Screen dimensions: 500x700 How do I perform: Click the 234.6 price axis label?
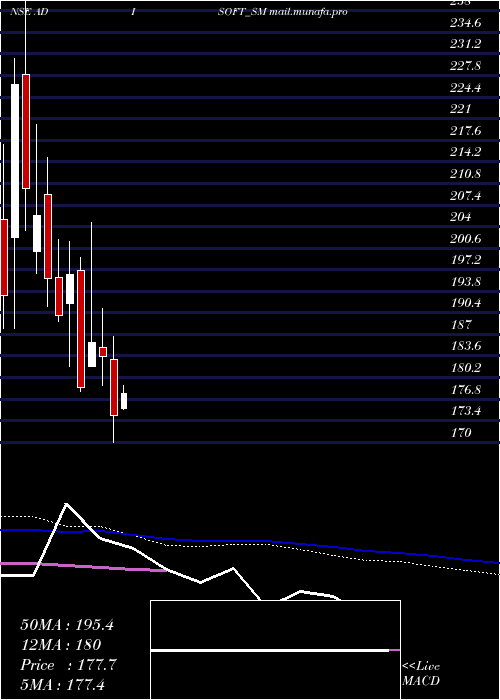[x=466, y=23]
